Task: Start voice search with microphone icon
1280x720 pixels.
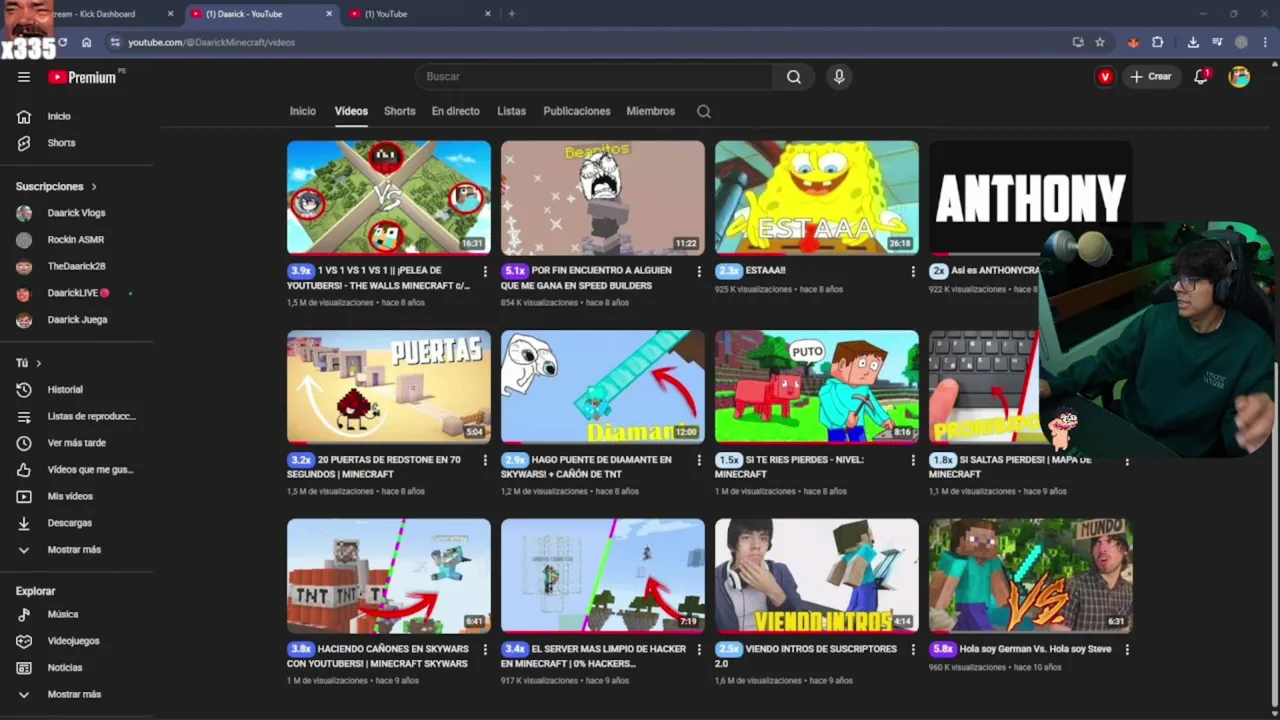Action: [x=839, y=77]
